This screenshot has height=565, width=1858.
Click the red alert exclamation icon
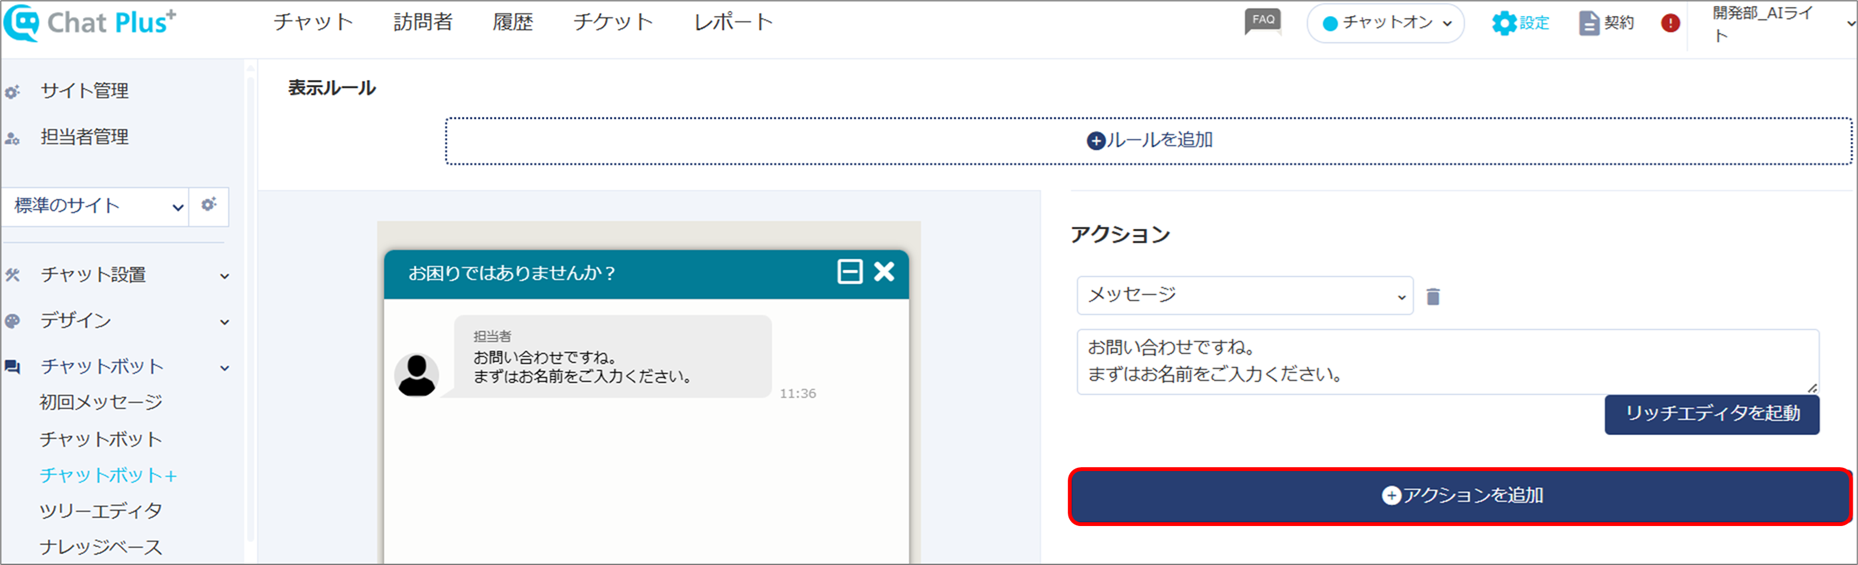click(x=1670, y=23)
